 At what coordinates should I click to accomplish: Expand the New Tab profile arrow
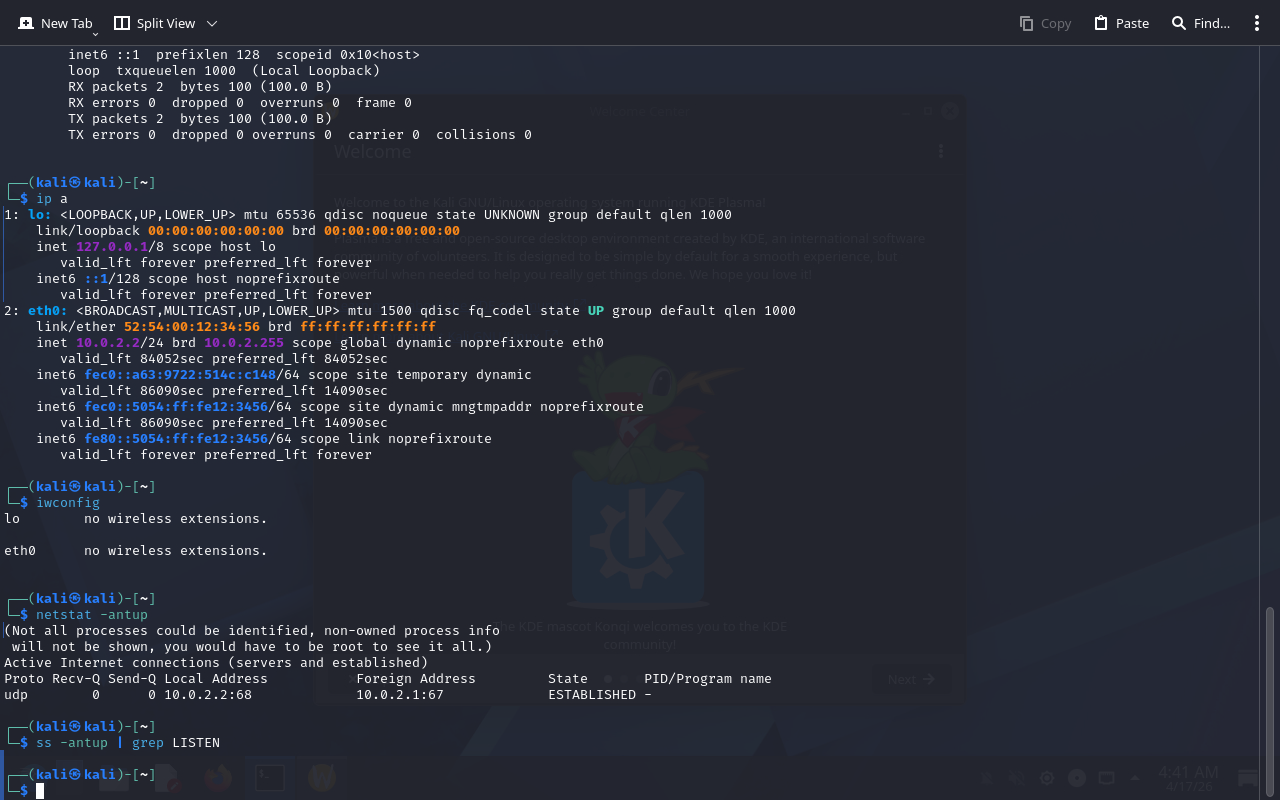click(x=95, y=34)
